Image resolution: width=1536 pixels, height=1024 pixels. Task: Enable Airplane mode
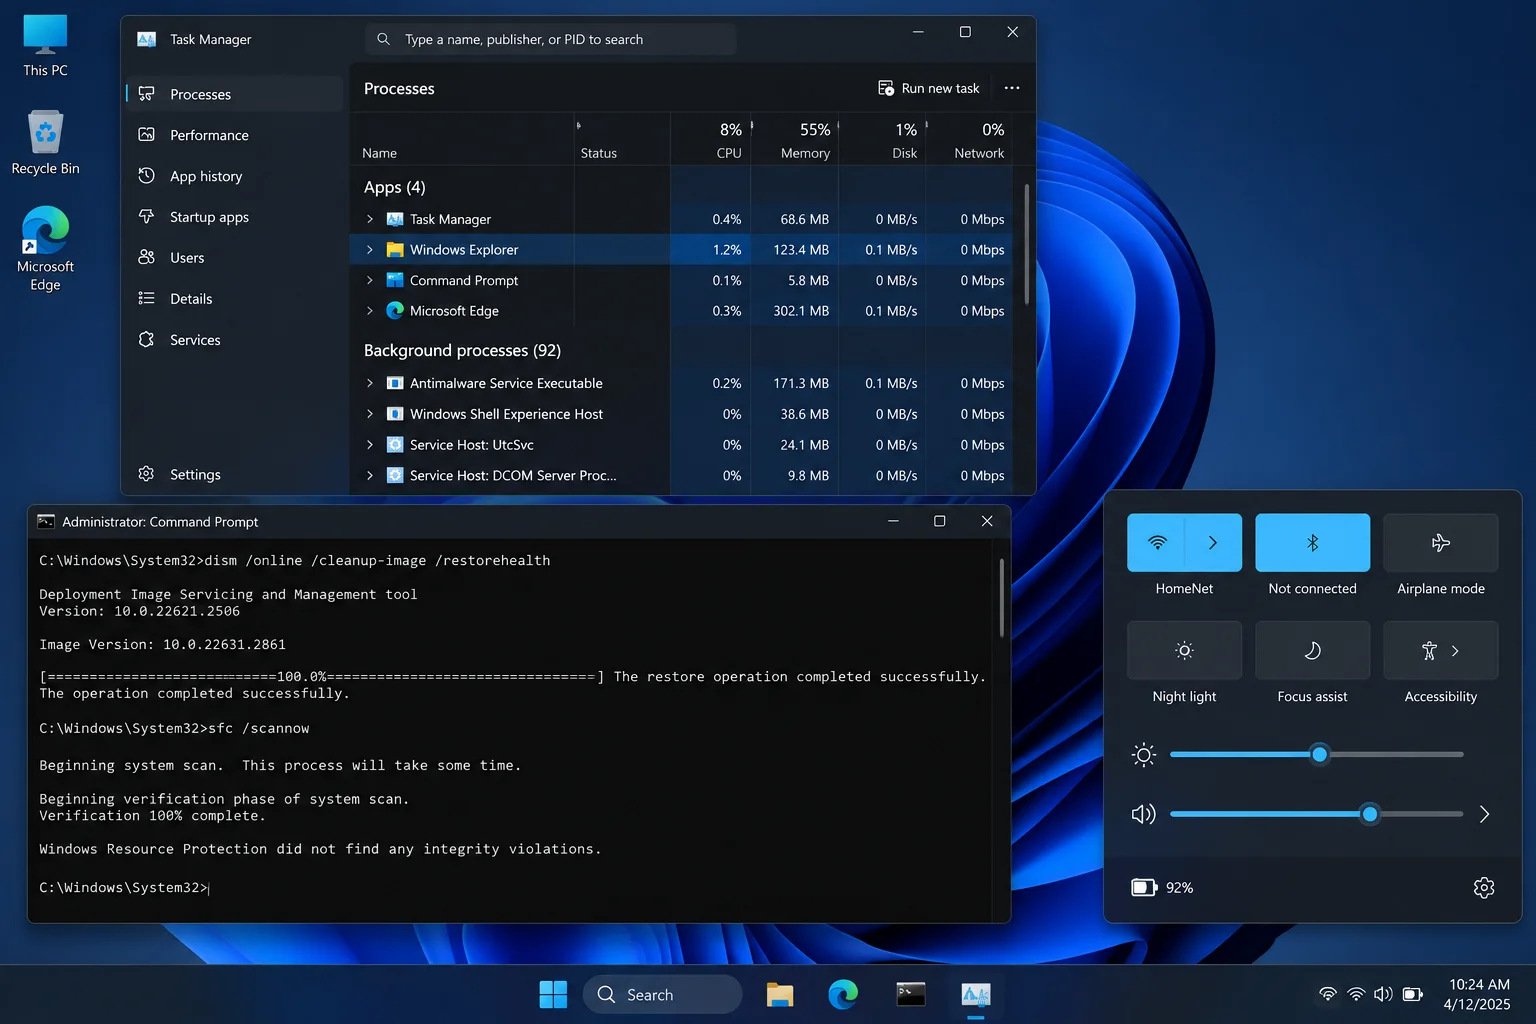(1440, 543)
